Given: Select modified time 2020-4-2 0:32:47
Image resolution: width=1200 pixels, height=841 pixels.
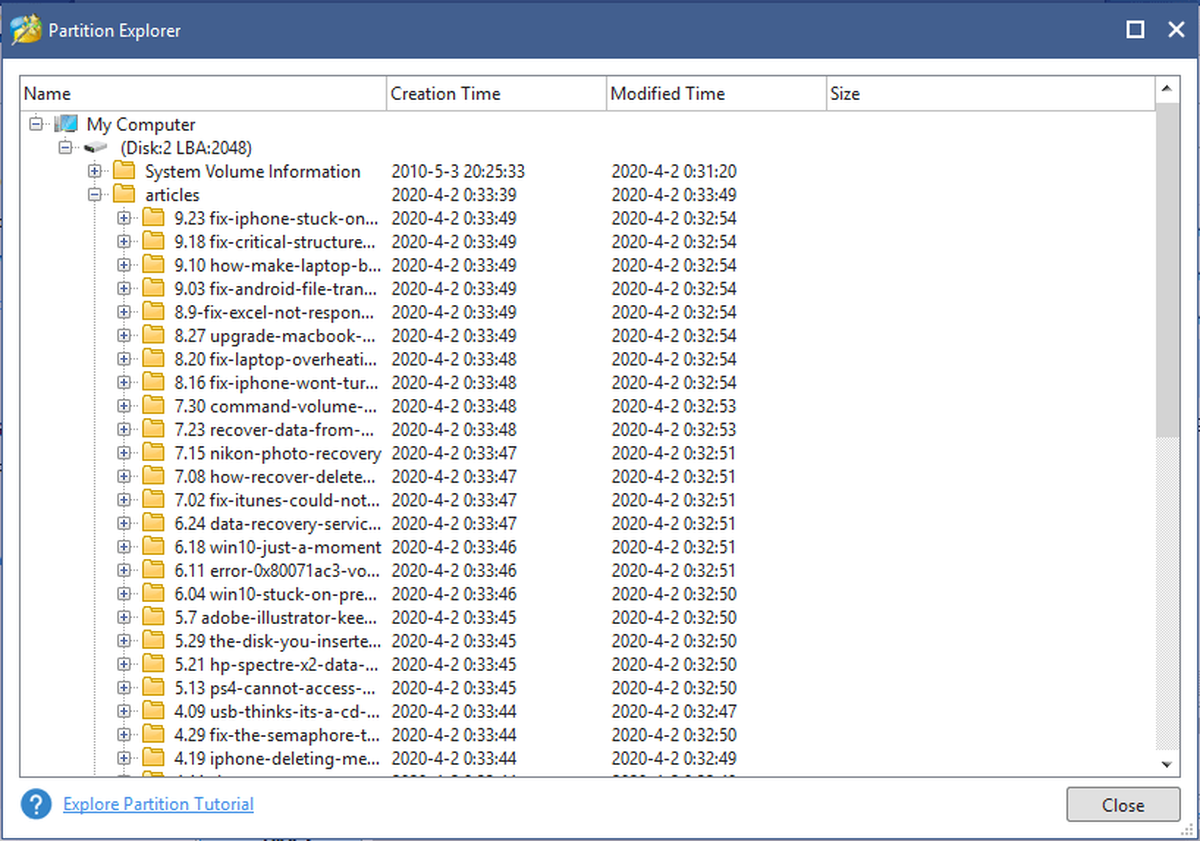Looking at the screenshot, I should click(x=674, y=712).
